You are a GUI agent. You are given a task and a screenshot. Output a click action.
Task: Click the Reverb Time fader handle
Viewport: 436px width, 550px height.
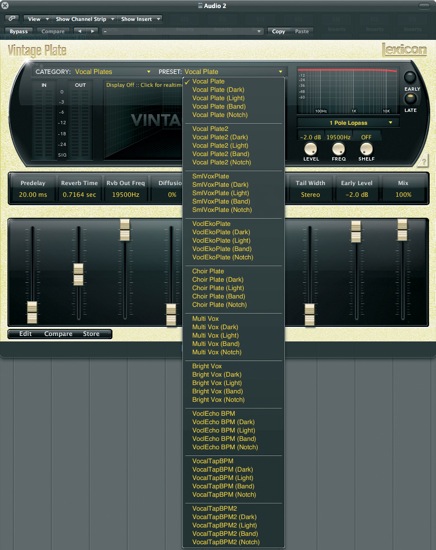click(78, 274)
